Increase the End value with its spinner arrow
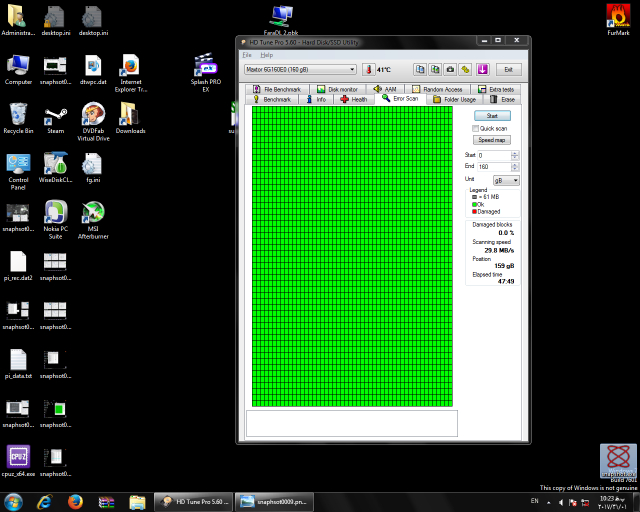640x512 pixels. coord(516,164)
